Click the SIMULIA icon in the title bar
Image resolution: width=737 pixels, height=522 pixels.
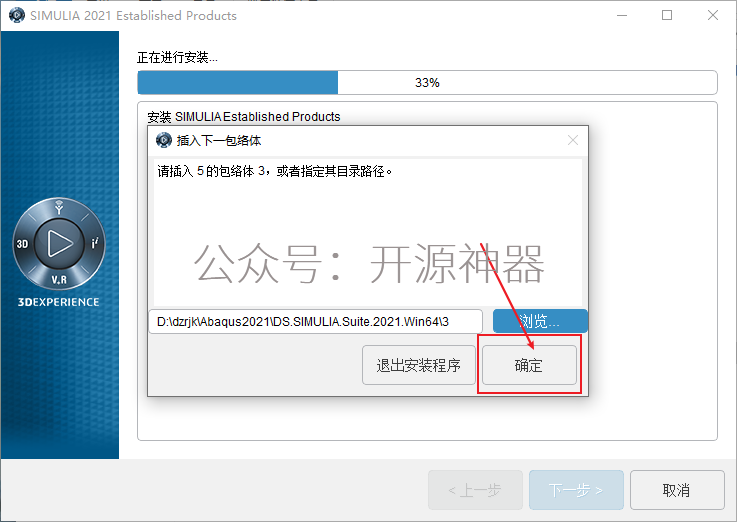(17, 15)
